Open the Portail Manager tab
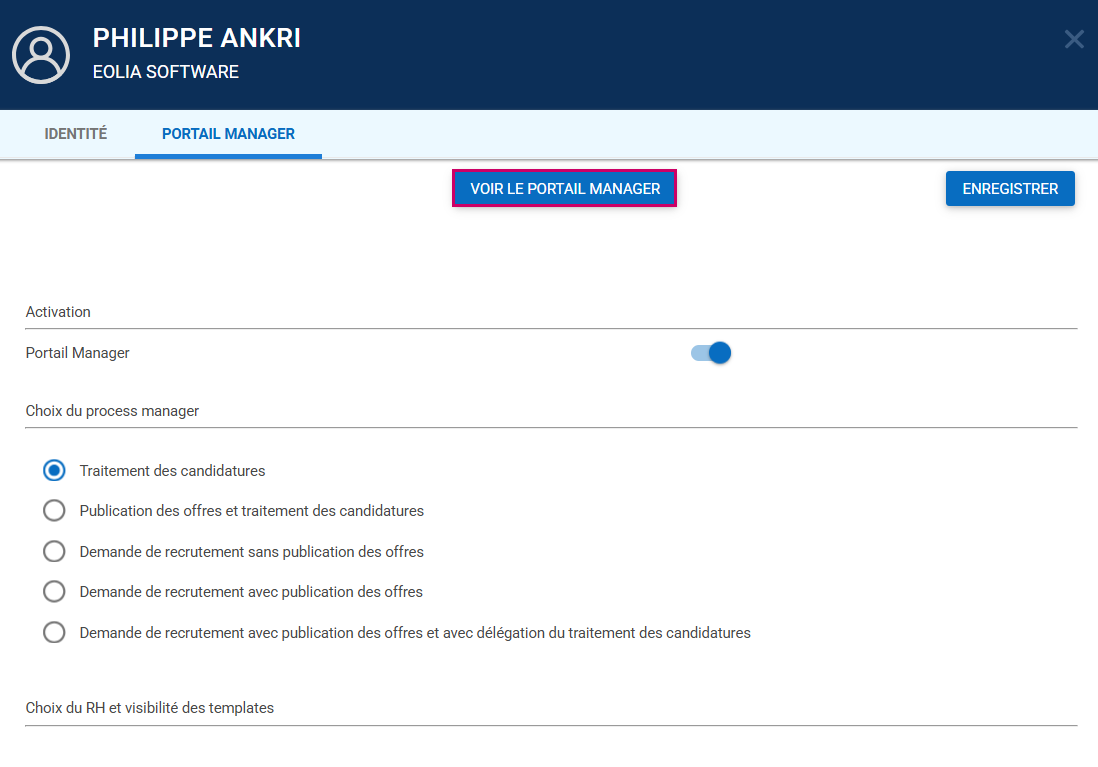1098x767 pixels. (228, 134)
